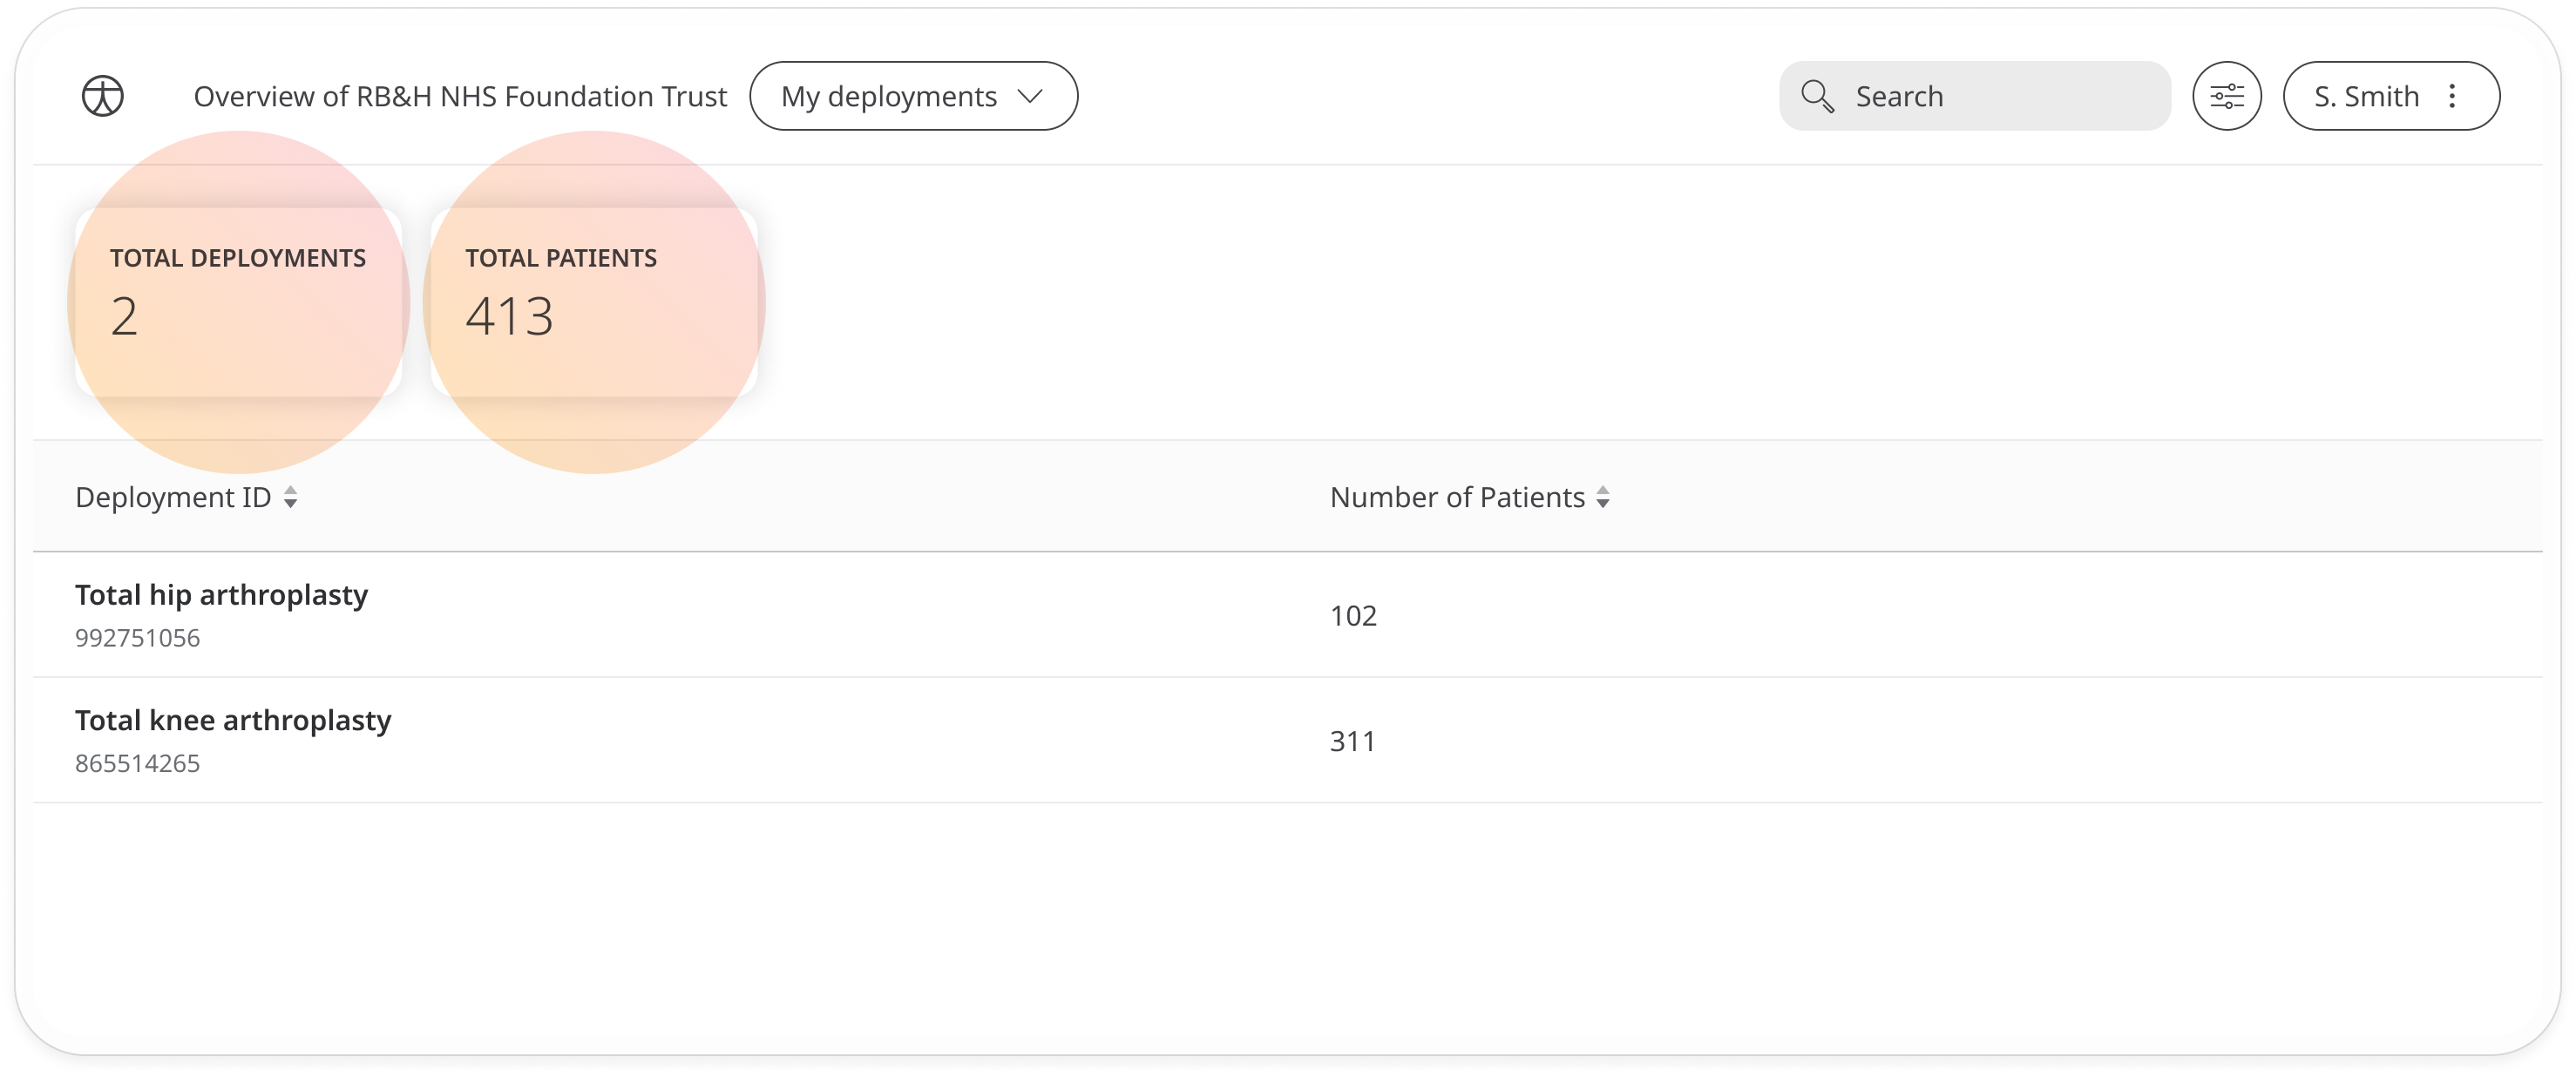Image resolution: width=2576 pixels, height=1077 pixels.
Task: Click the 102 patients value
Action: pos(1353,616)
